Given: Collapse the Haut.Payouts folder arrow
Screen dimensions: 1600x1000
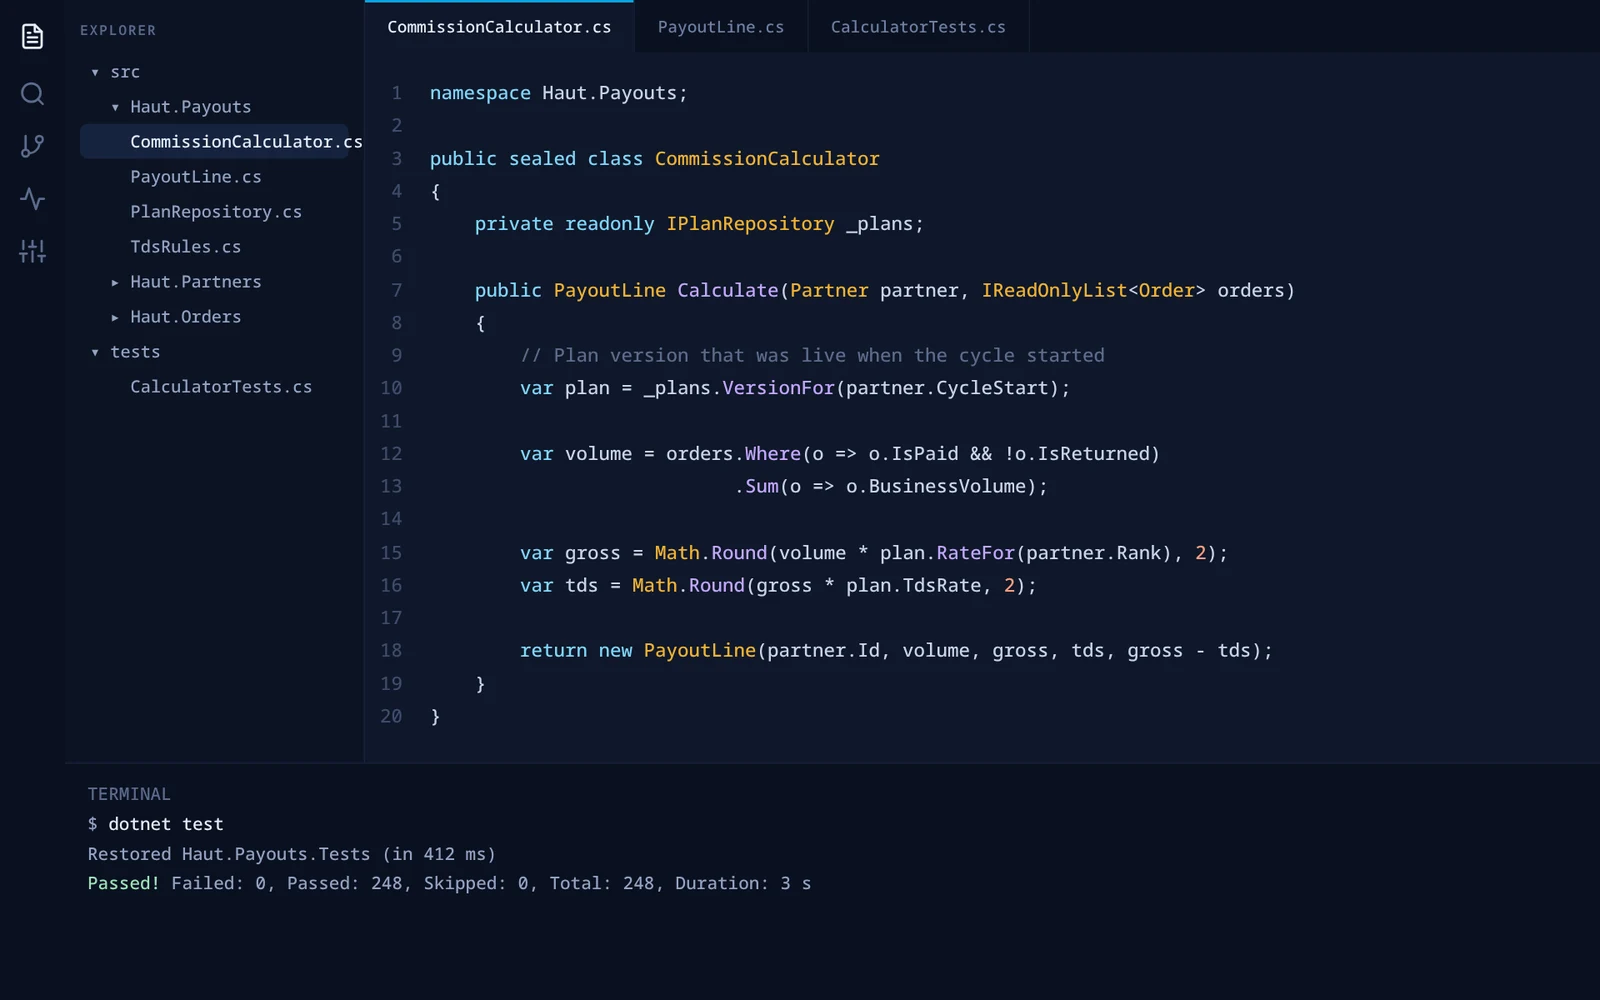Looking at the screenshot, I should (x=115, y=107).
